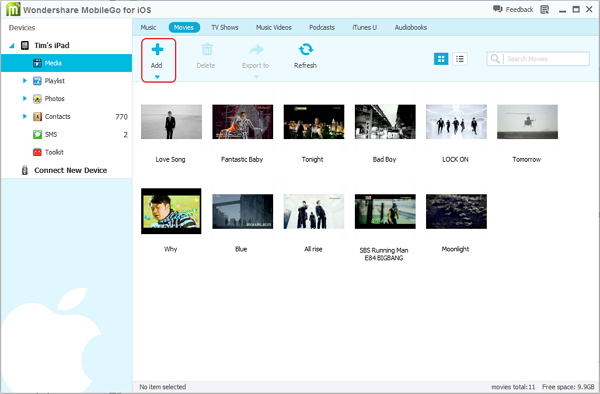Click the Toolkit label in sidebar
Image resolution: width=600 pixels, height=394 pixels.
click(x=54, y=152)
